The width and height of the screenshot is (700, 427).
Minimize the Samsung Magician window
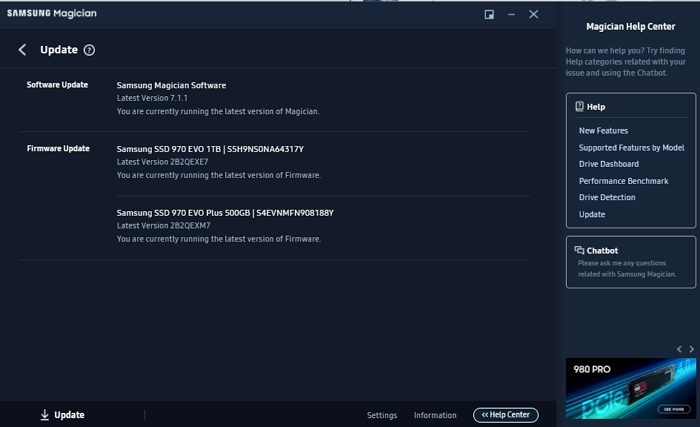511,14
